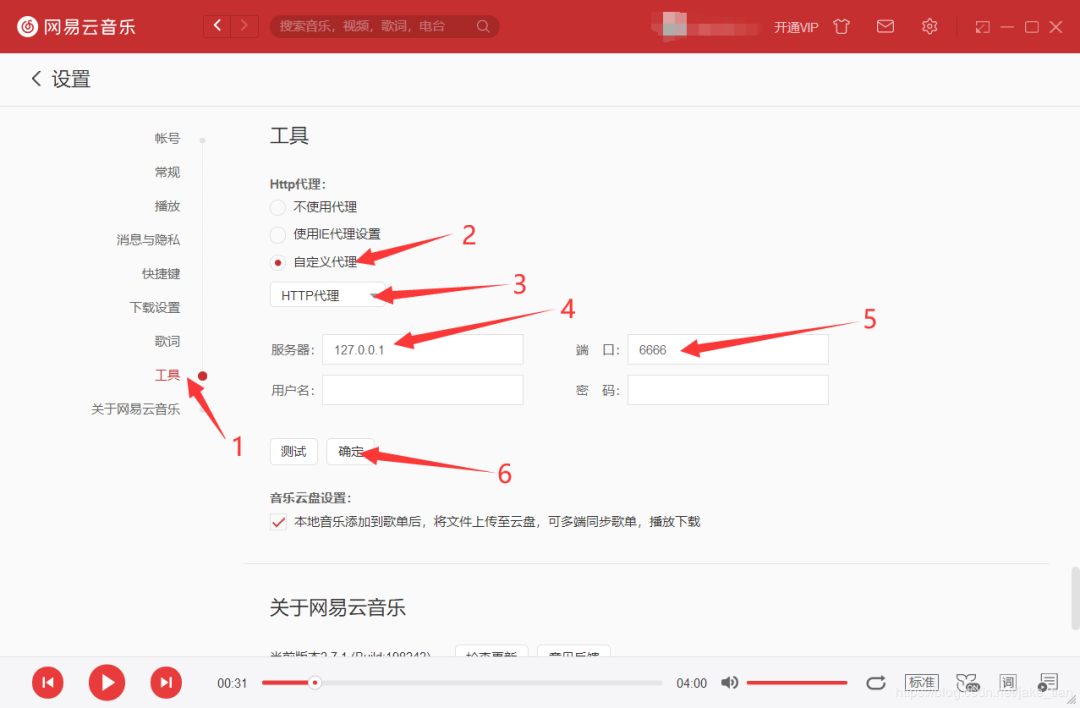Open the 下载设置 settings section

[155, 307]
